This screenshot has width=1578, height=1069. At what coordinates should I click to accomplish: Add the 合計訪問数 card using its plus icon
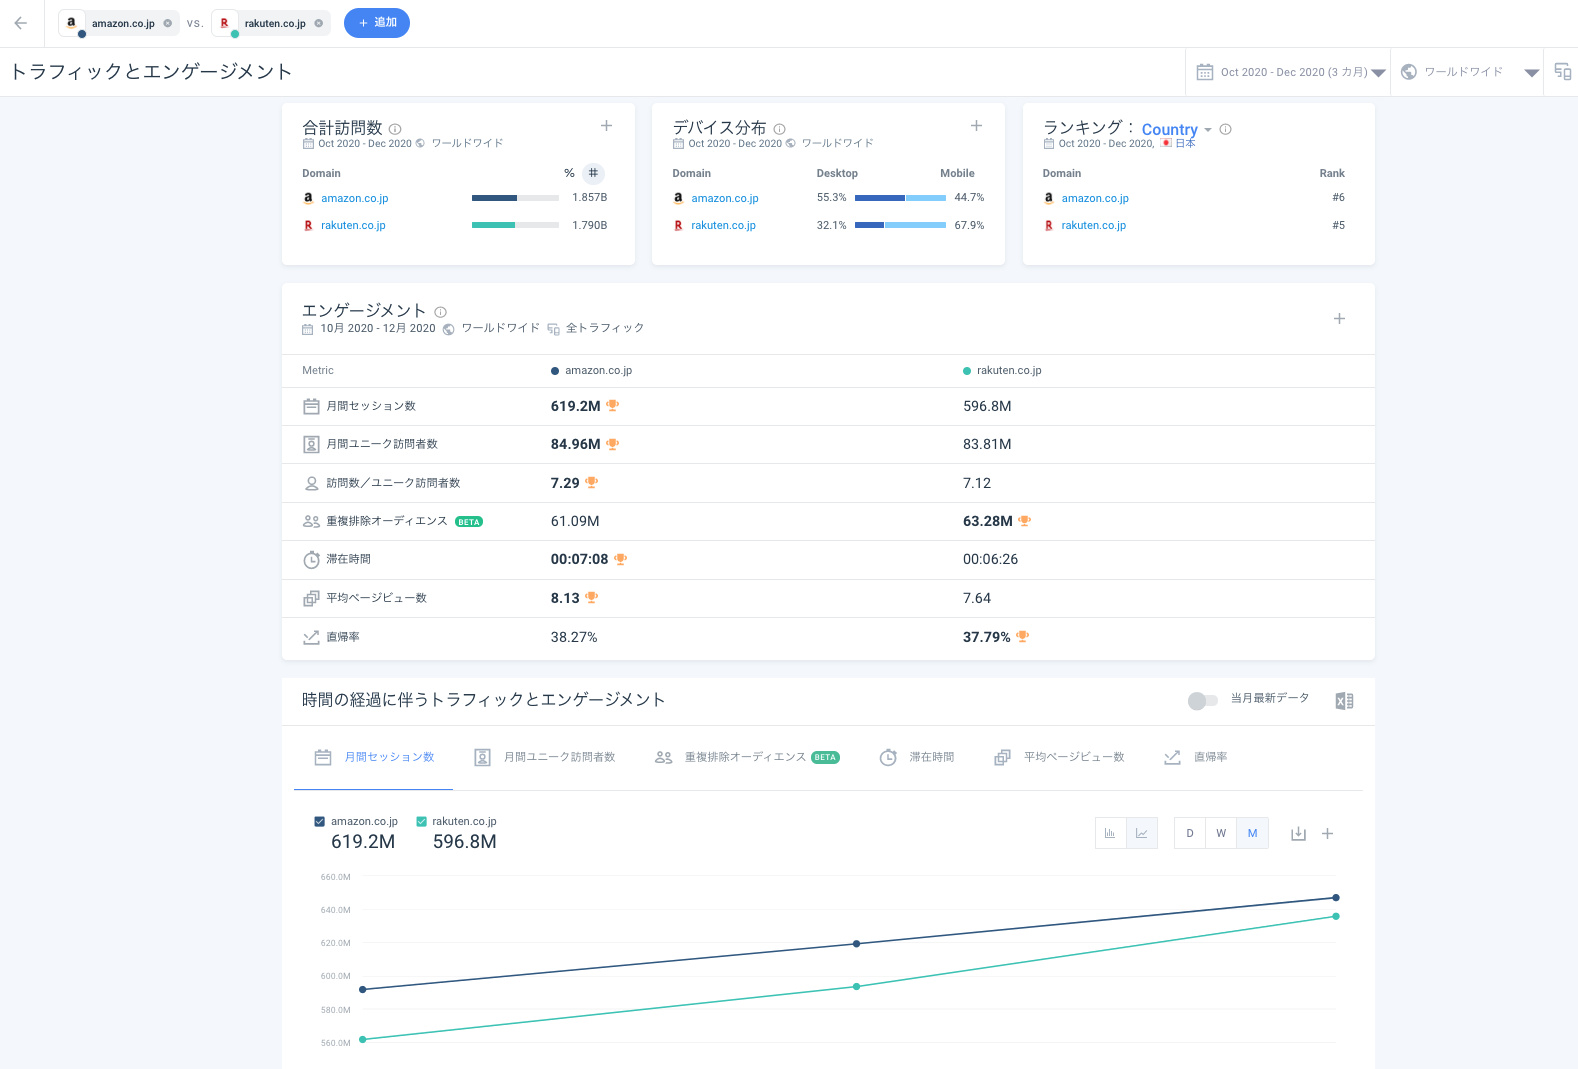(606, 126)
